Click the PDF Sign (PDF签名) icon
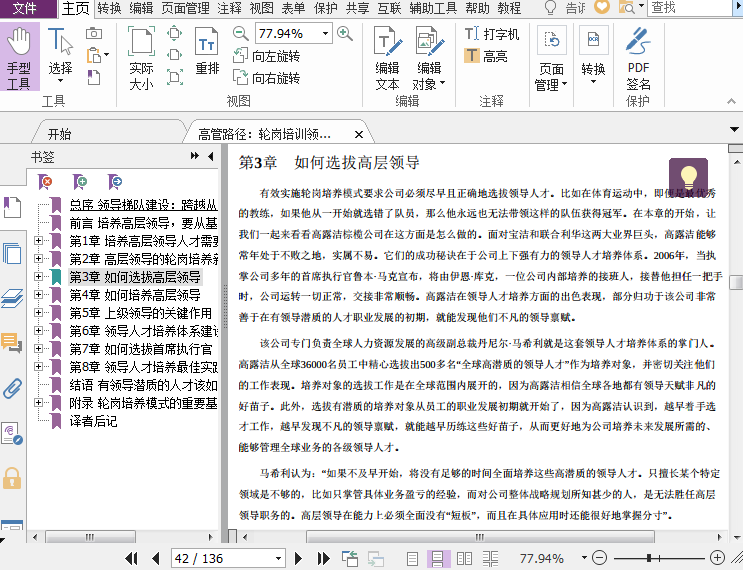 (x=638, y=58)
